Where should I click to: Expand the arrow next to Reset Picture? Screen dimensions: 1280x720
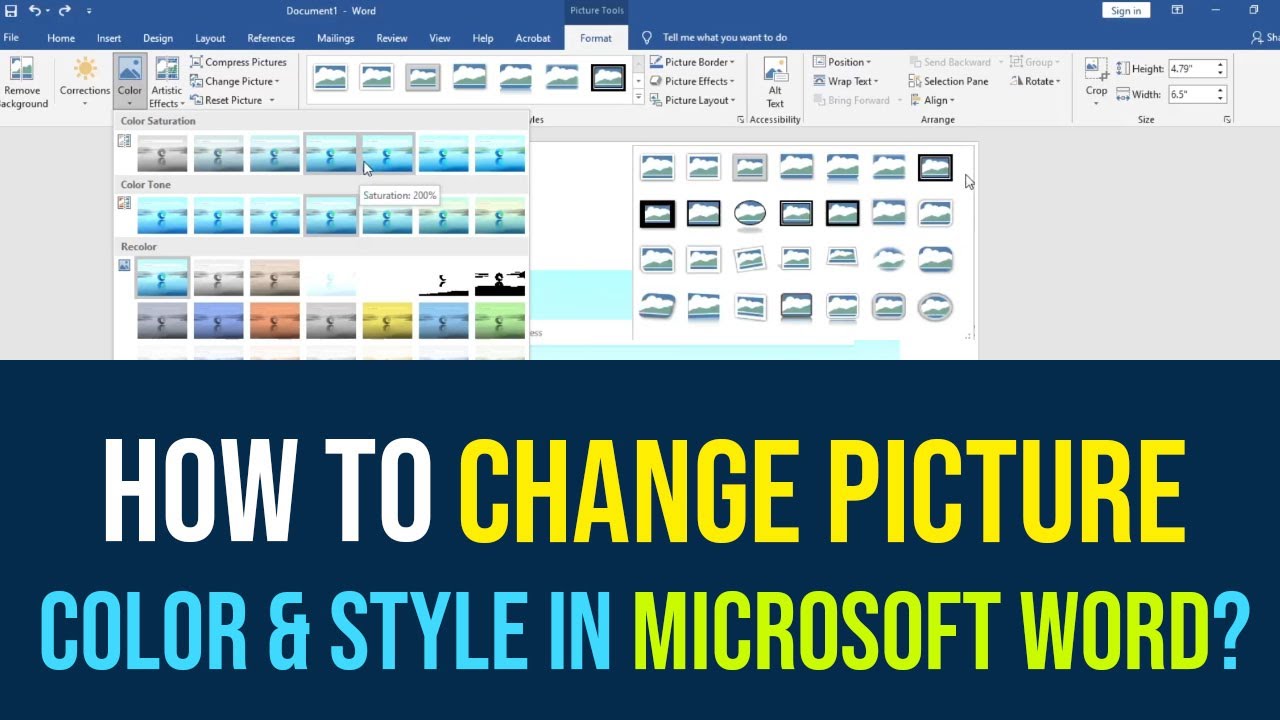click(273, 100)
